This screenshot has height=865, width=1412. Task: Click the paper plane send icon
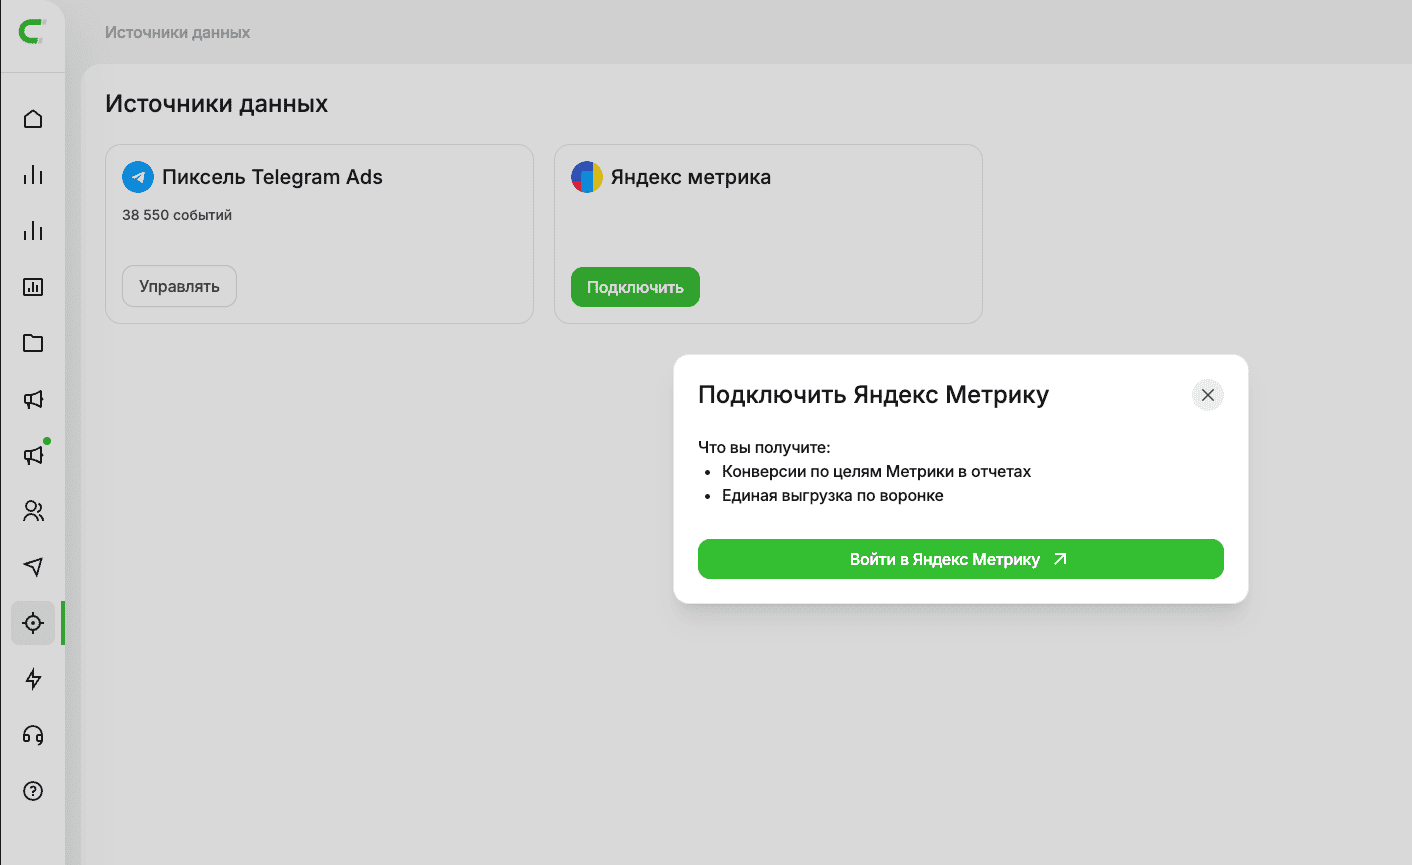pos(33,567)
